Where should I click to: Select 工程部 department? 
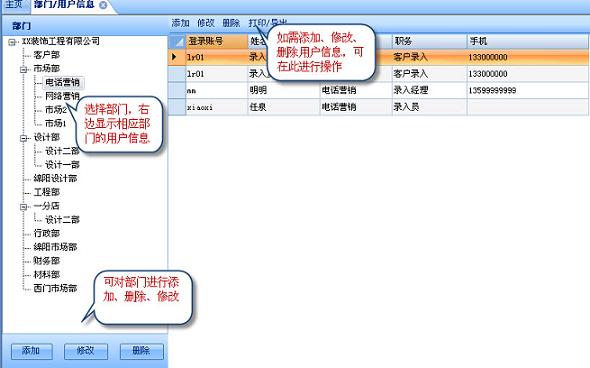click(x=47, y=192)
